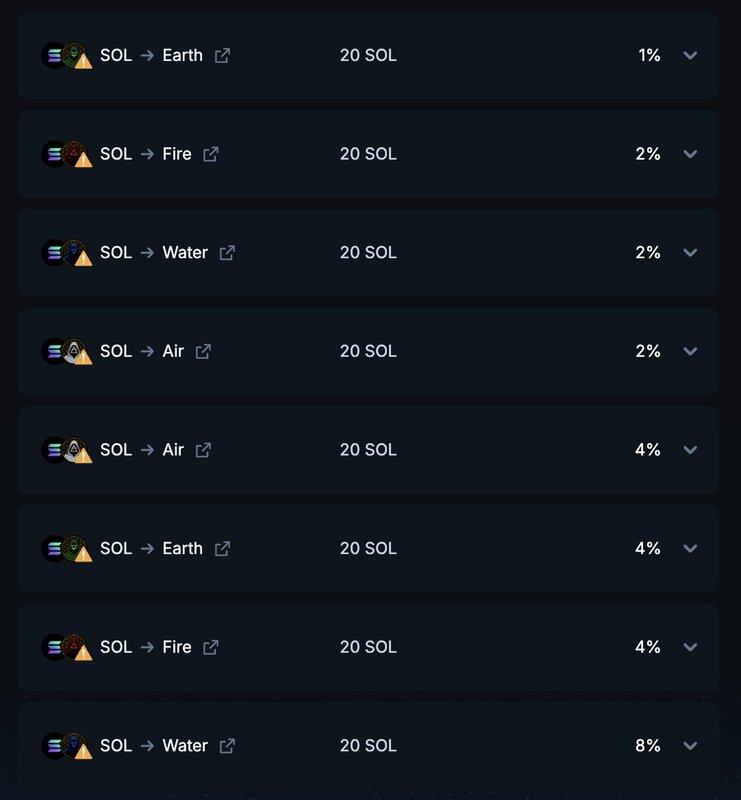The image size is (741, 800).
Task: Click warning triangle on Fire 4% row
Action: click(83, 651)
